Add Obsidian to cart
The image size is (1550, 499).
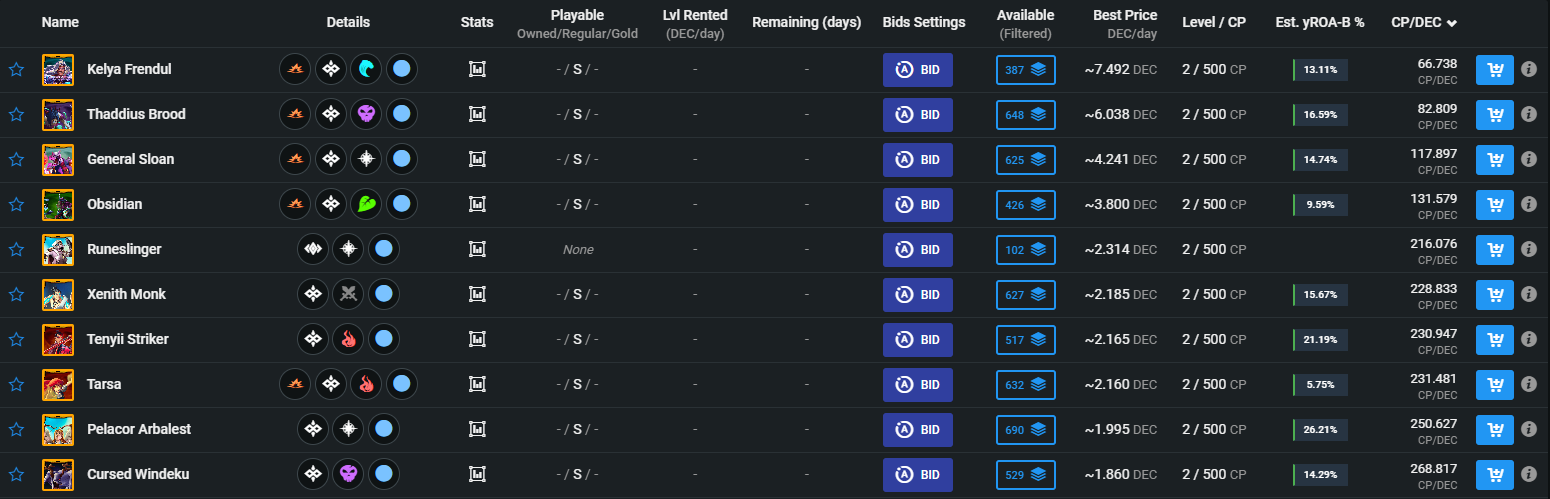pos(1495,205)
